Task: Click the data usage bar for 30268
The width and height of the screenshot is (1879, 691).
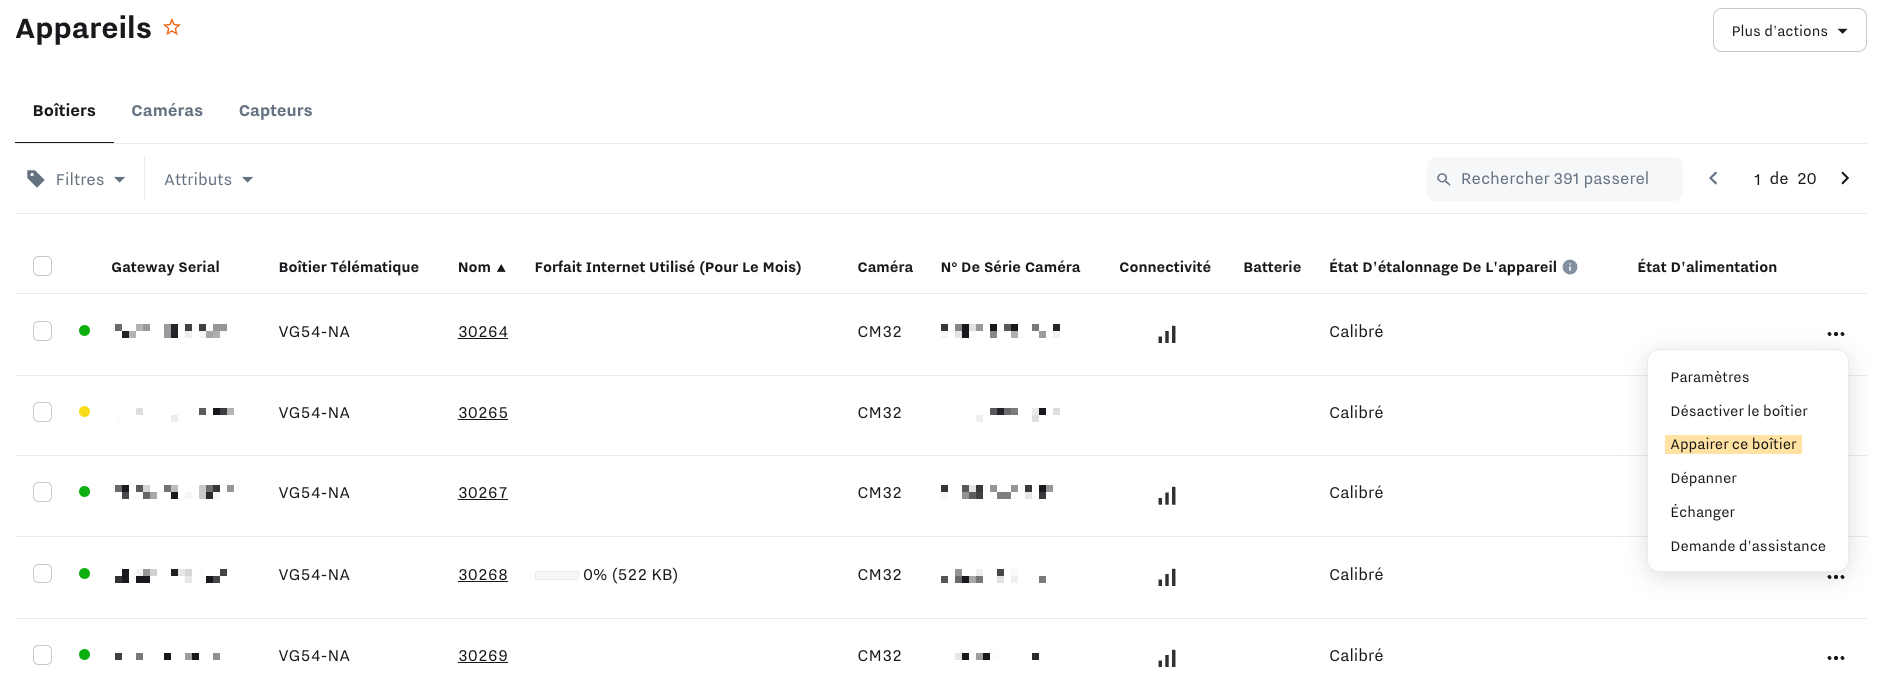Action: 556,575
